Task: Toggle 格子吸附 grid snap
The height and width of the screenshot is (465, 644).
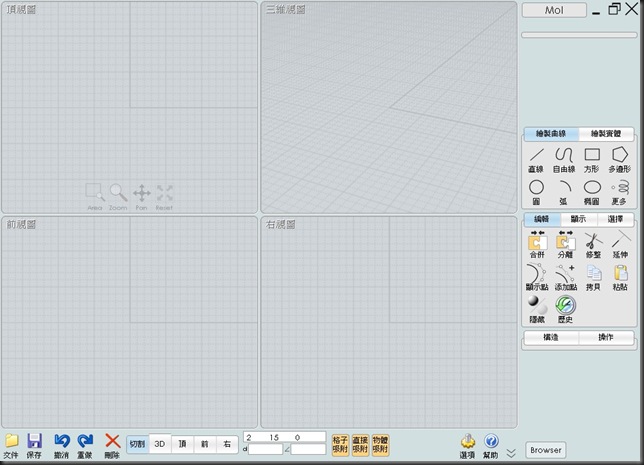Action: [340, 445]
